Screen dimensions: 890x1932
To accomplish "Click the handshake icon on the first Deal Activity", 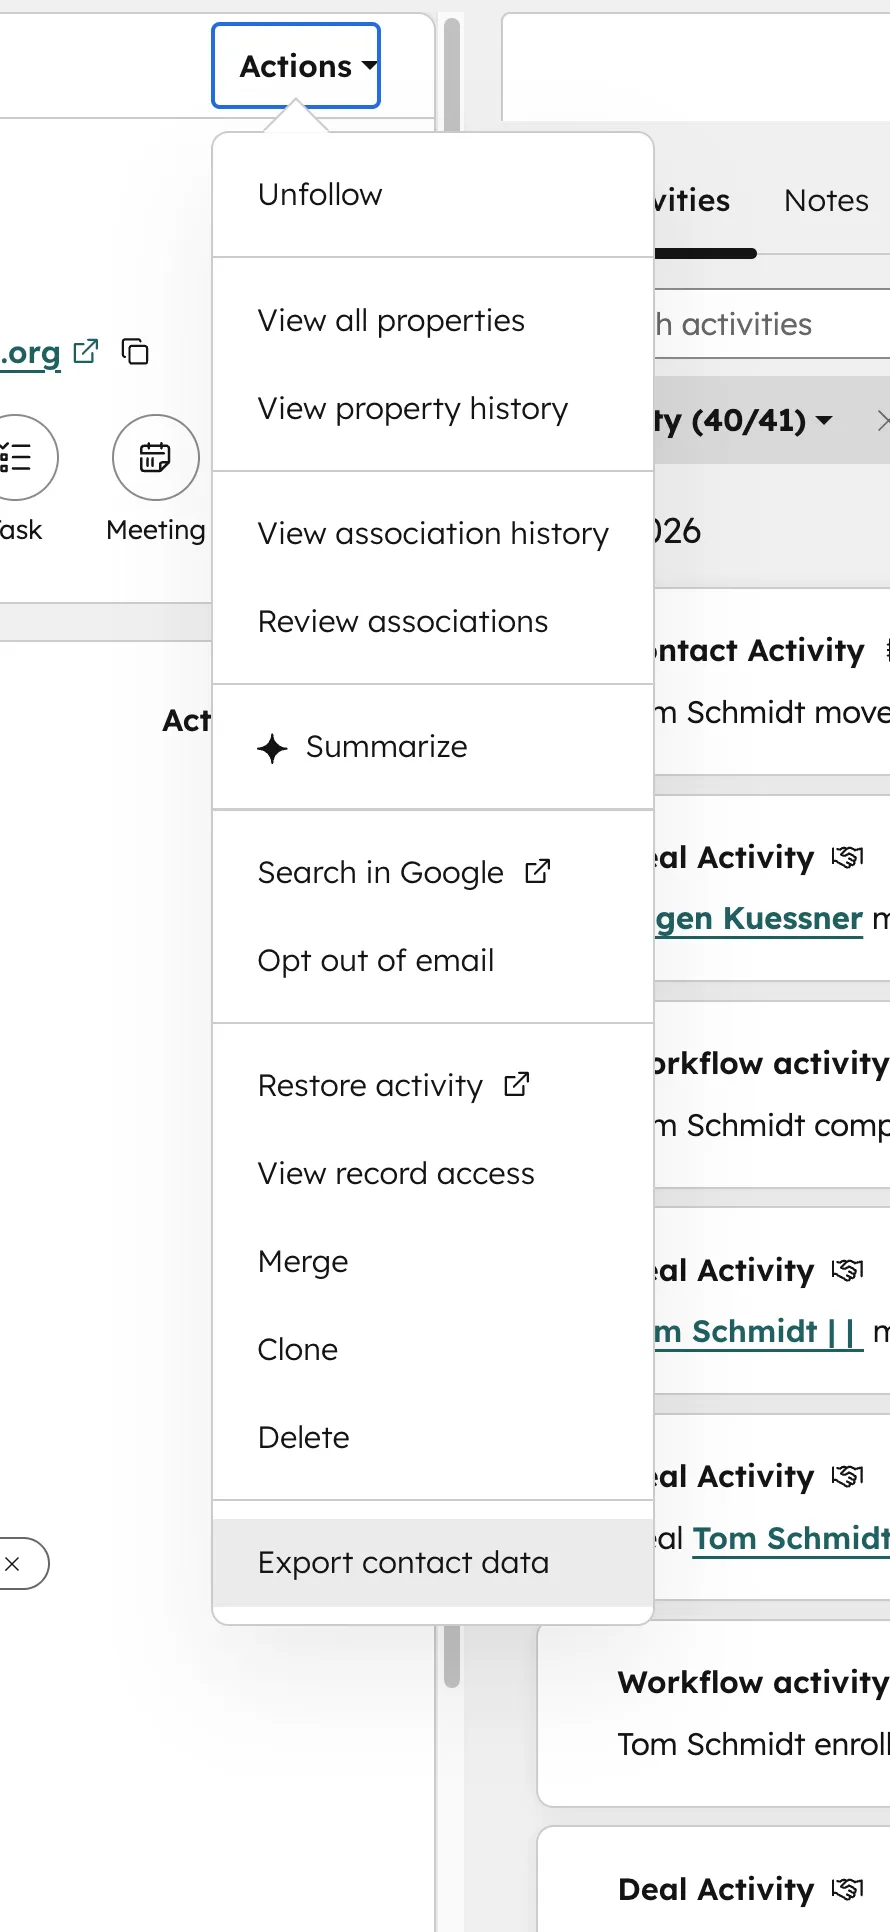I will click(x=848, y=856).
